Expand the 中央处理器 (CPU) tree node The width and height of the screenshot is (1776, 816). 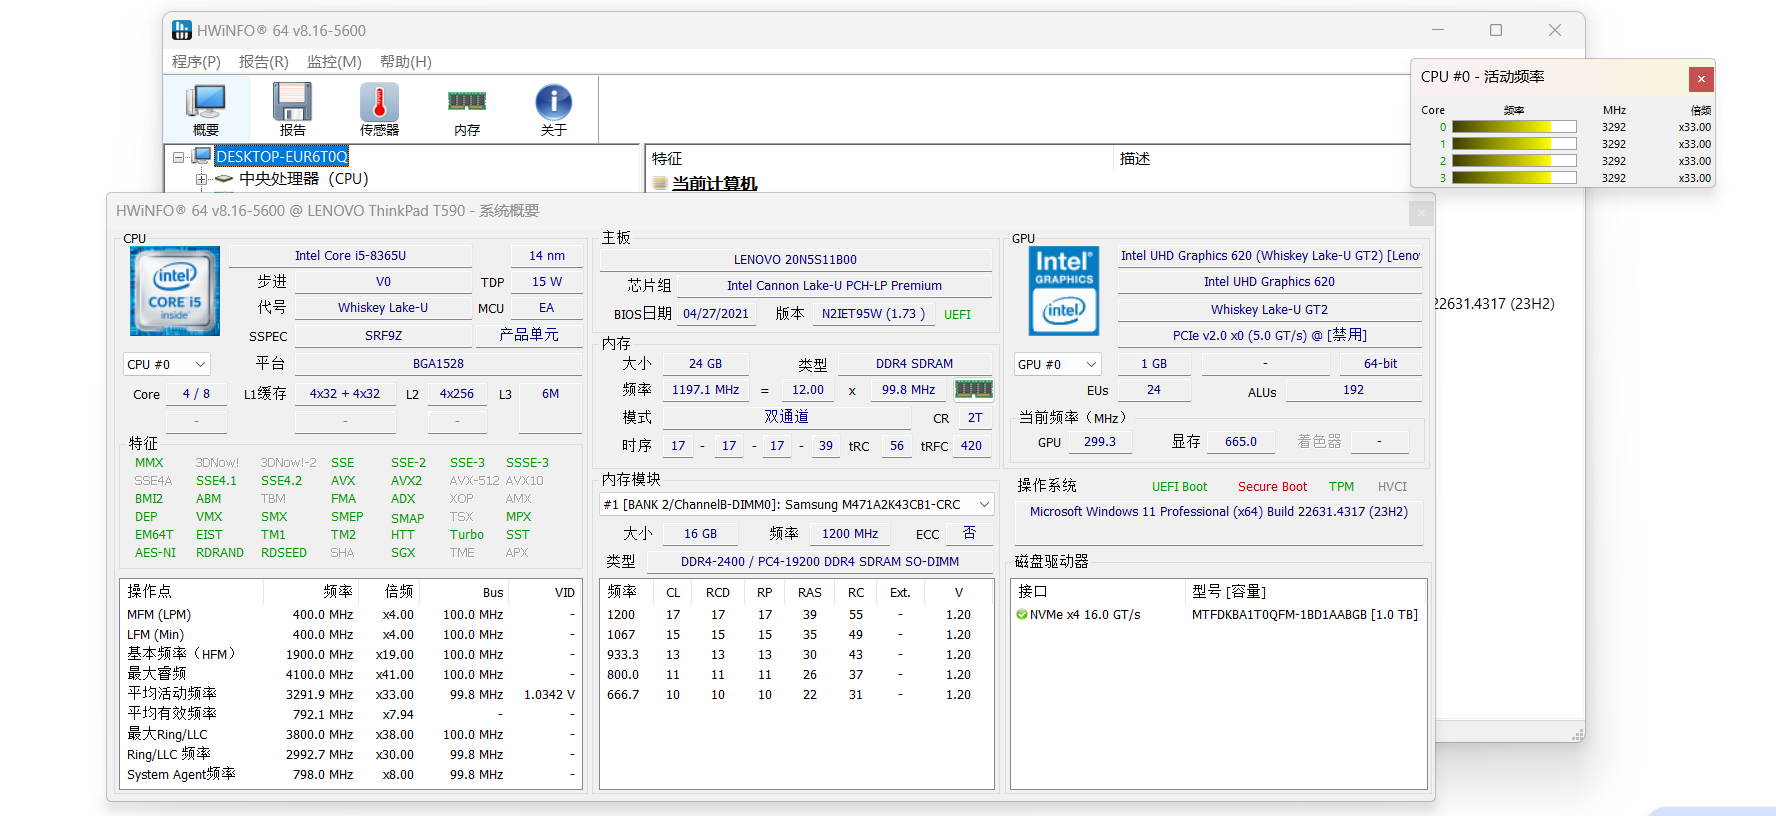click(x=201, y=179)
